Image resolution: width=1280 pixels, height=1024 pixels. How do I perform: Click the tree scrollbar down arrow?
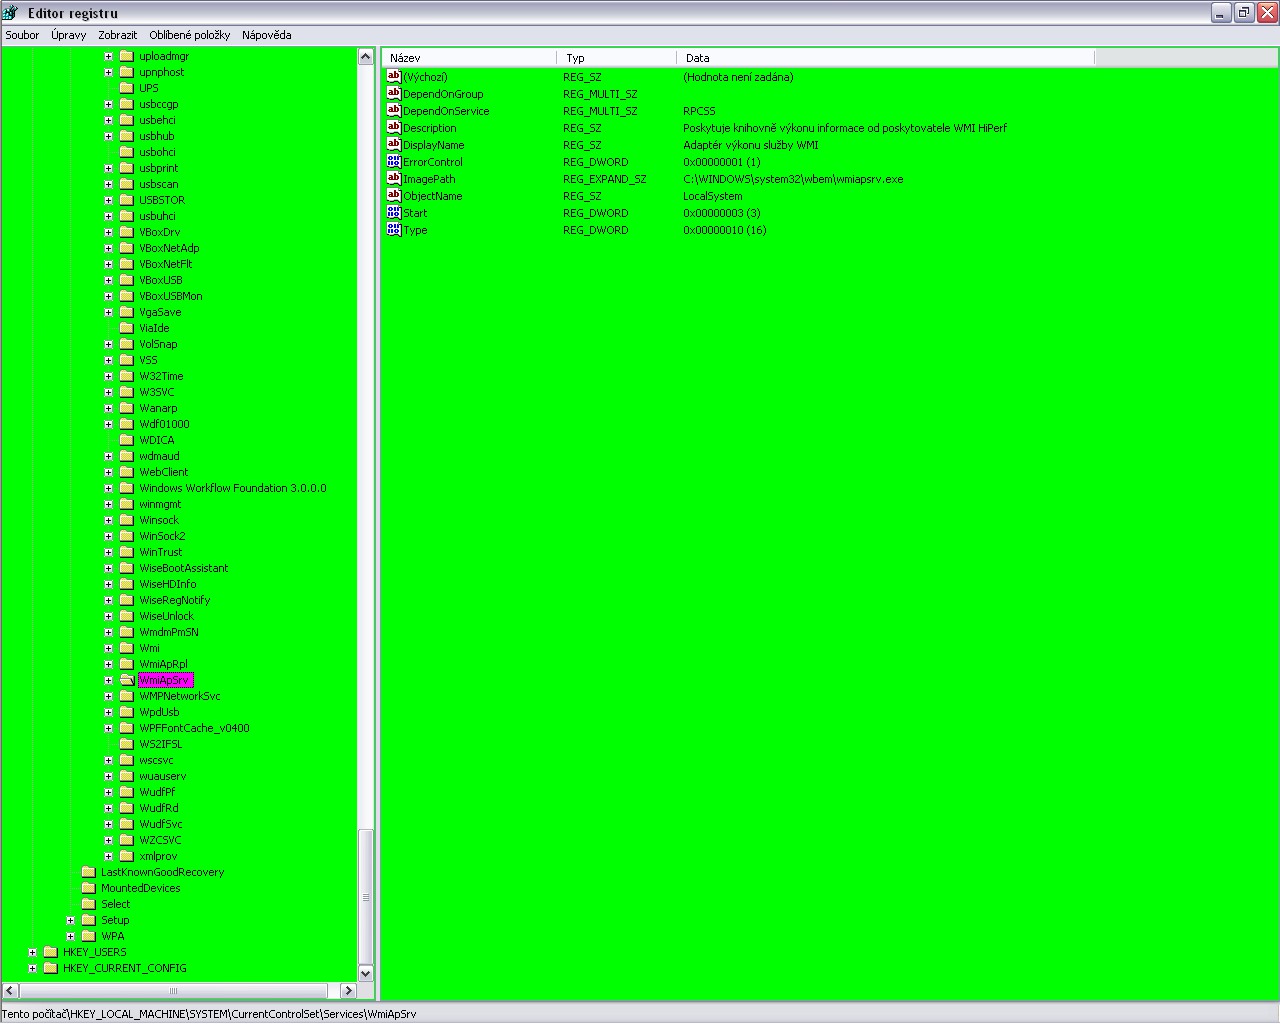[365, 974]
